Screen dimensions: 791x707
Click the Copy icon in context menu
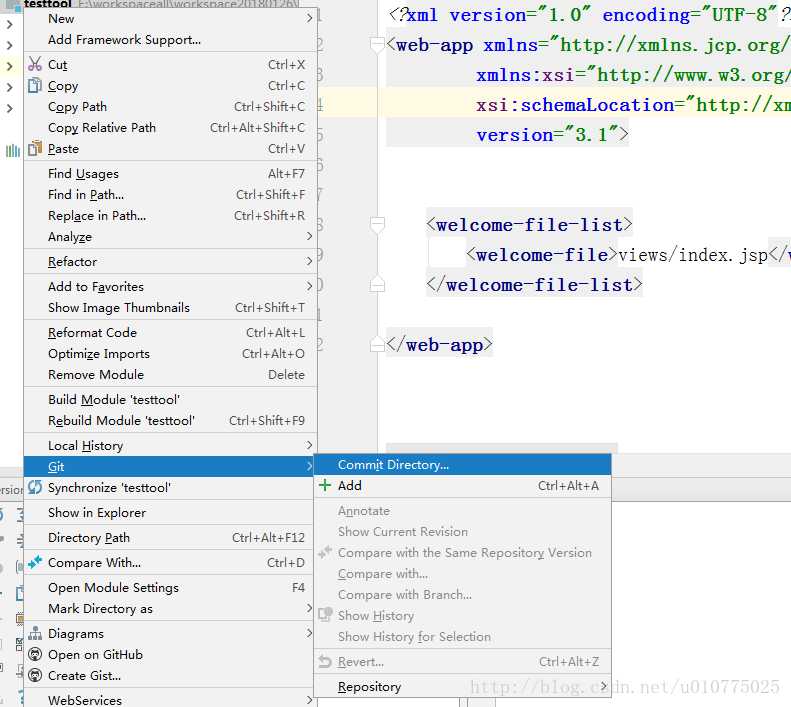click(x=35, y=85)
